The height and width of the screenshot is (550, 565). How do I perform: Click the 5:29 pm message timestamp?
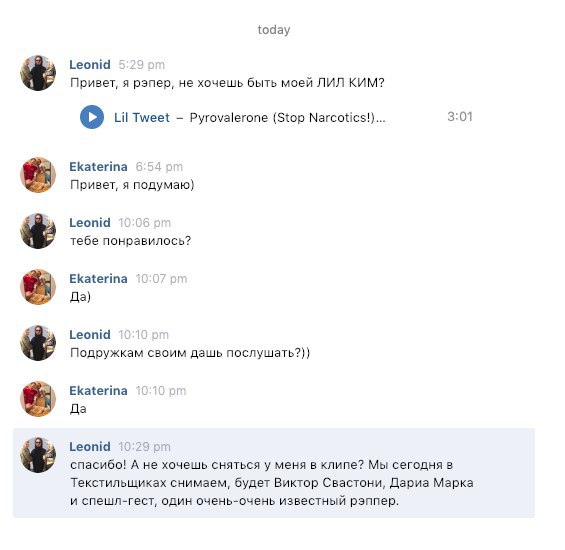coord(142,65)
